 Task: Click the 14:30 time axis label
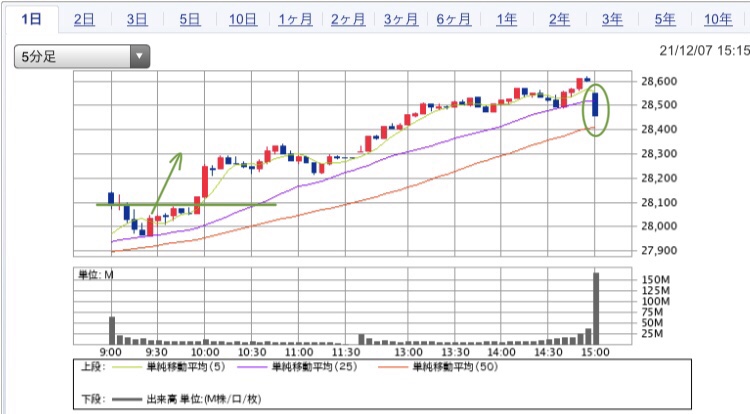point(548,352)
